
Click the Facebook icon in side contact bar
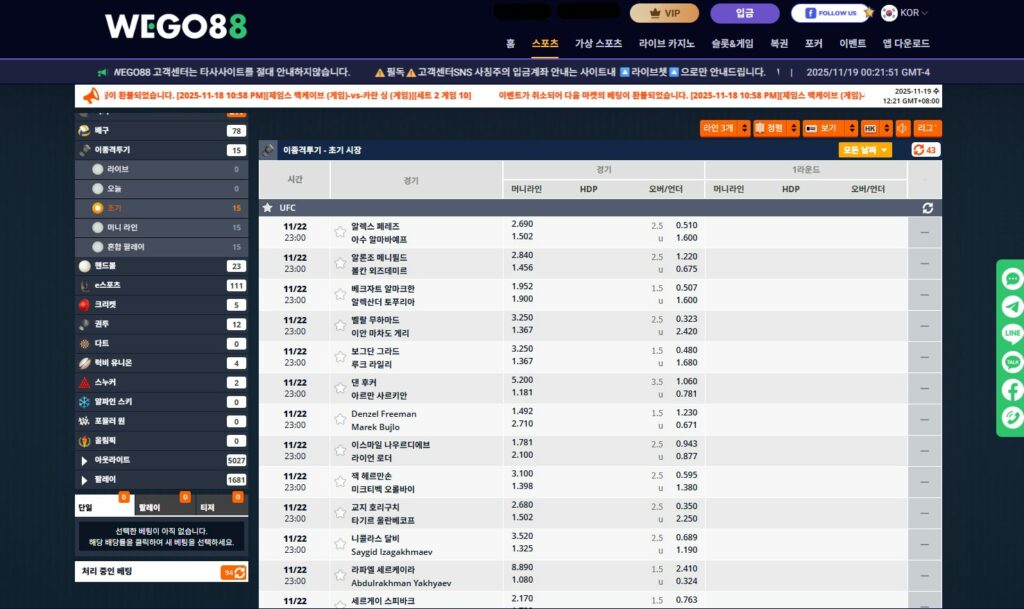tap(1011, 390)
